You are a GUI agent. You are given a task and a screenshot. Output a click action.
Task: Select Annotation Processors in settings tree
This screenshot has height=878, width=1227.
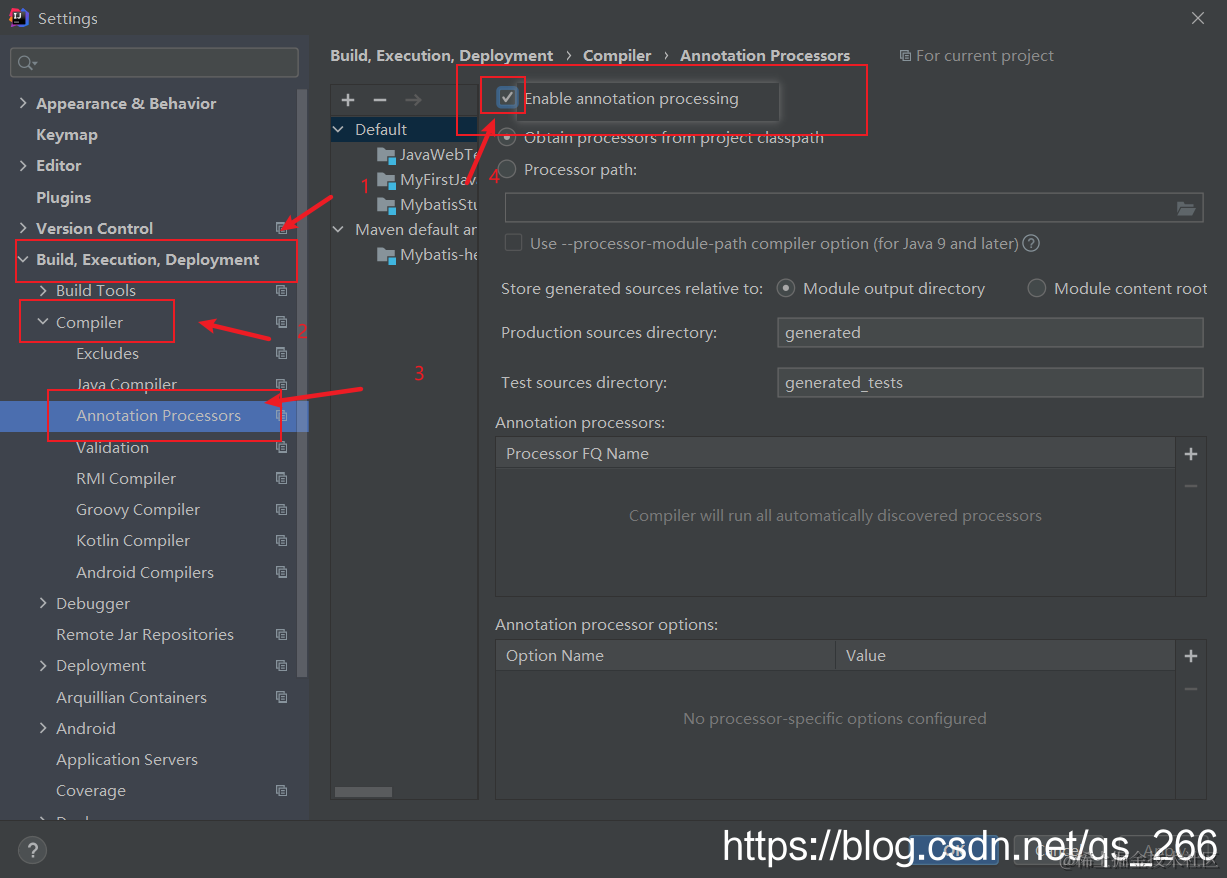[159, 415]
